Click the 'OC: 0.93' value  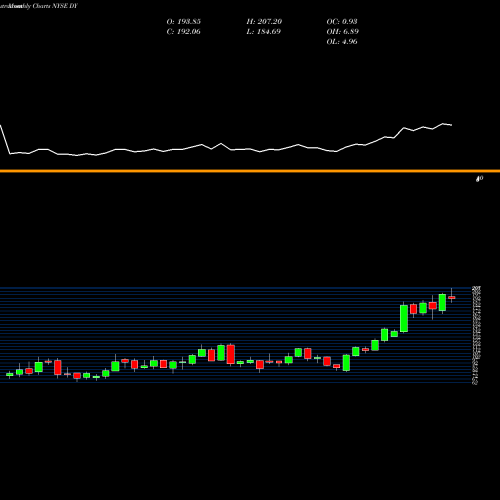(x=342, y=22)
